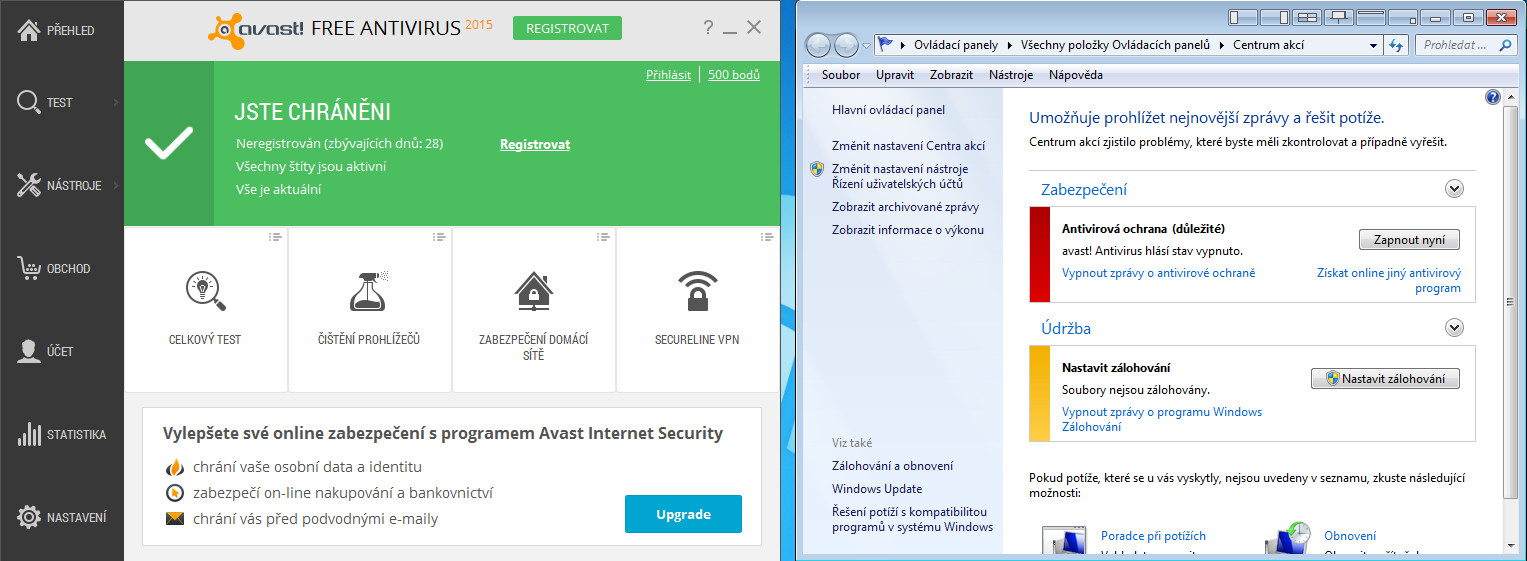The image size is (1527, 561).
Task: Click the avast help question mark
Action: 708,28
